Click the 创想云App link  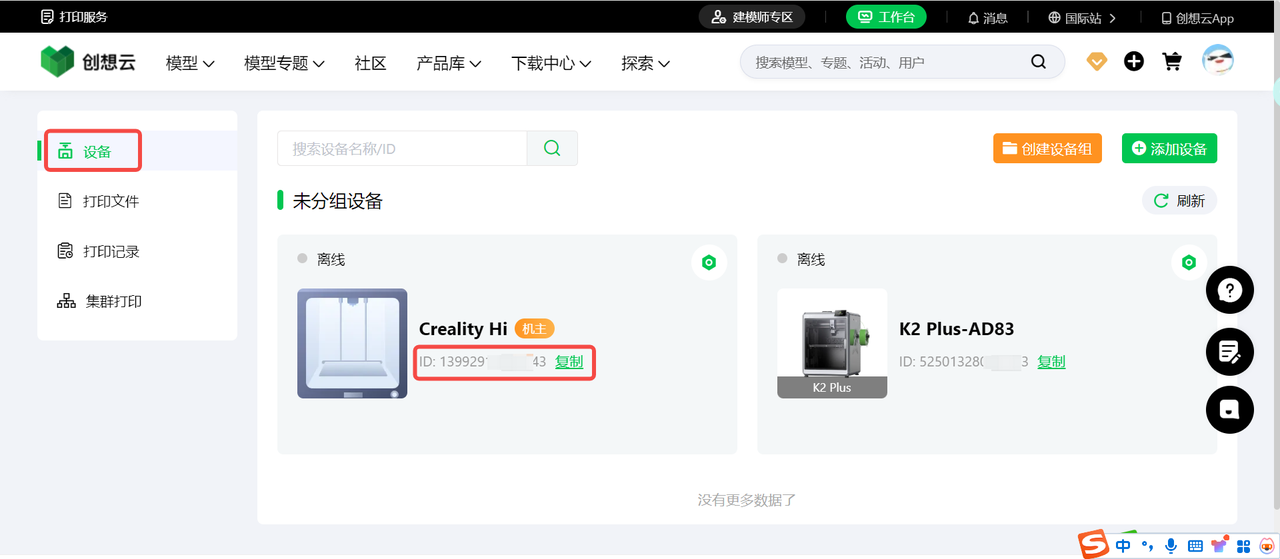pos(1197,17)
